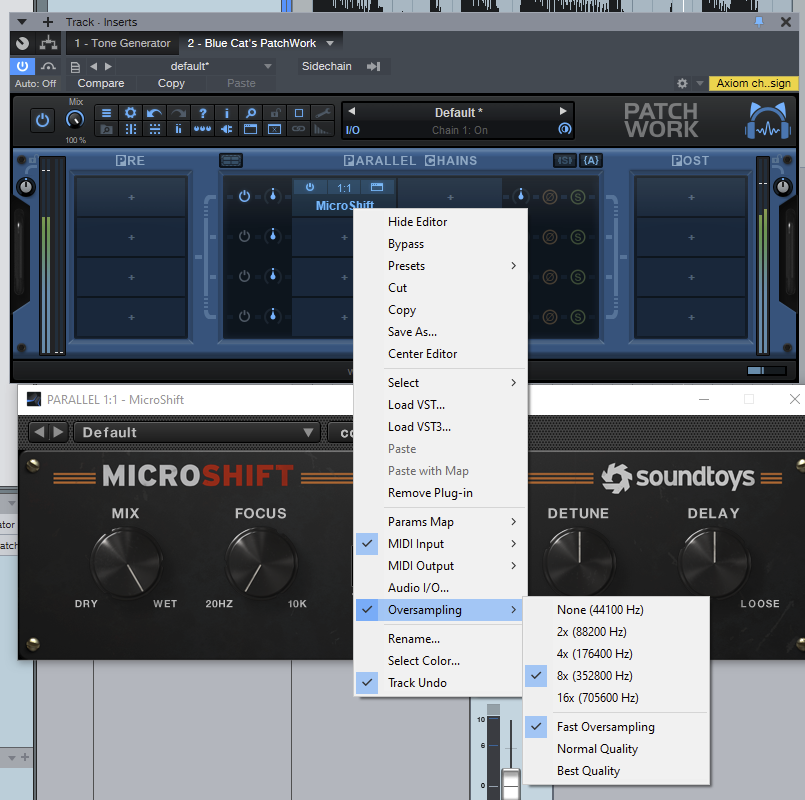Select 4x (176400 Hz) oversampling

(x=617, y=654)
